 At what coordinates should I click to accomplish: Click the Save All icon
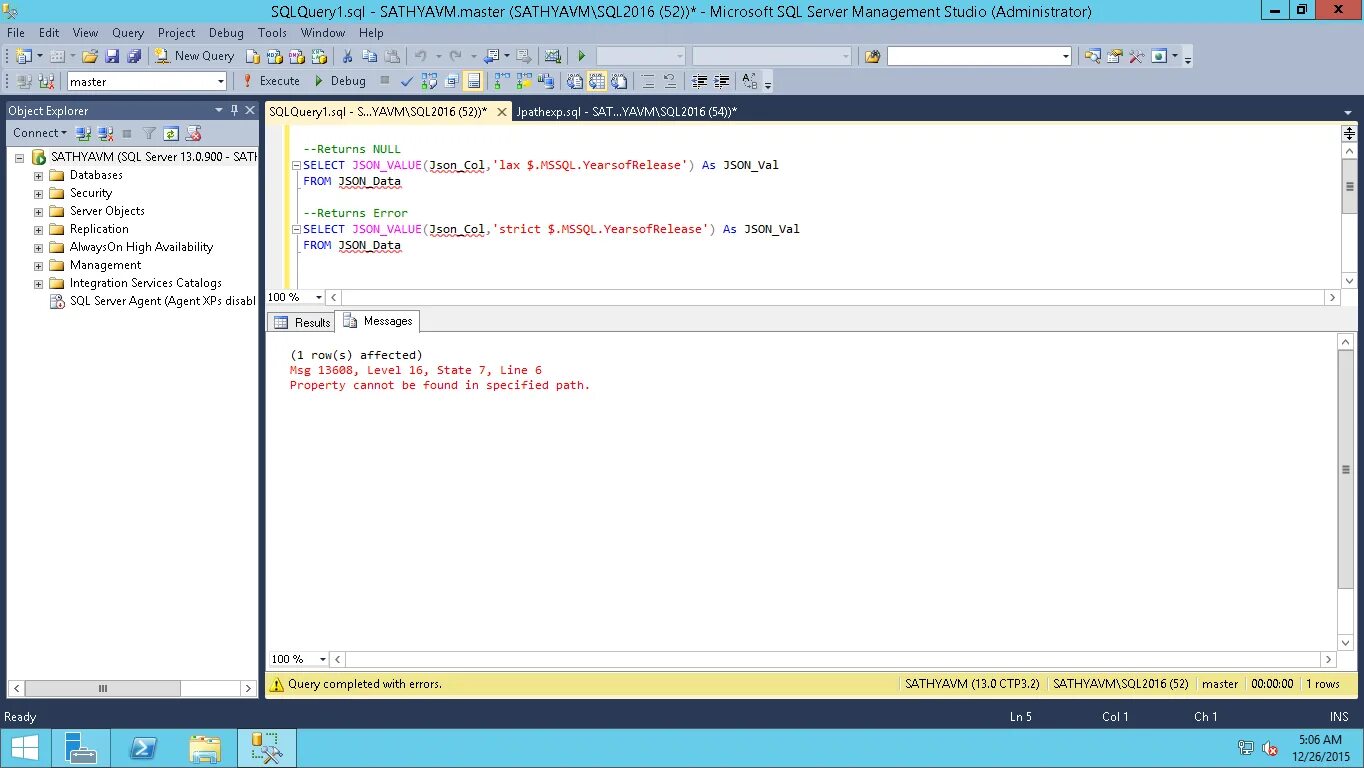pos(134,56)
